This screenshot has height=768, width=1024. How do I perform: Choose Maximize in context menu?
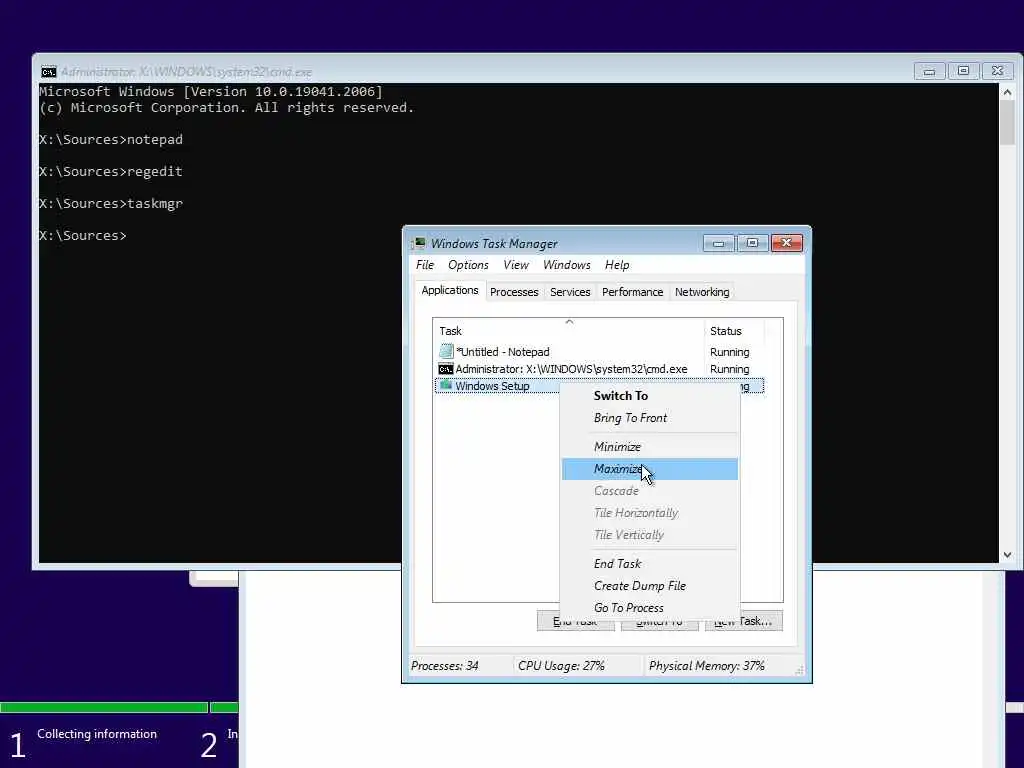tap(650, 469)
